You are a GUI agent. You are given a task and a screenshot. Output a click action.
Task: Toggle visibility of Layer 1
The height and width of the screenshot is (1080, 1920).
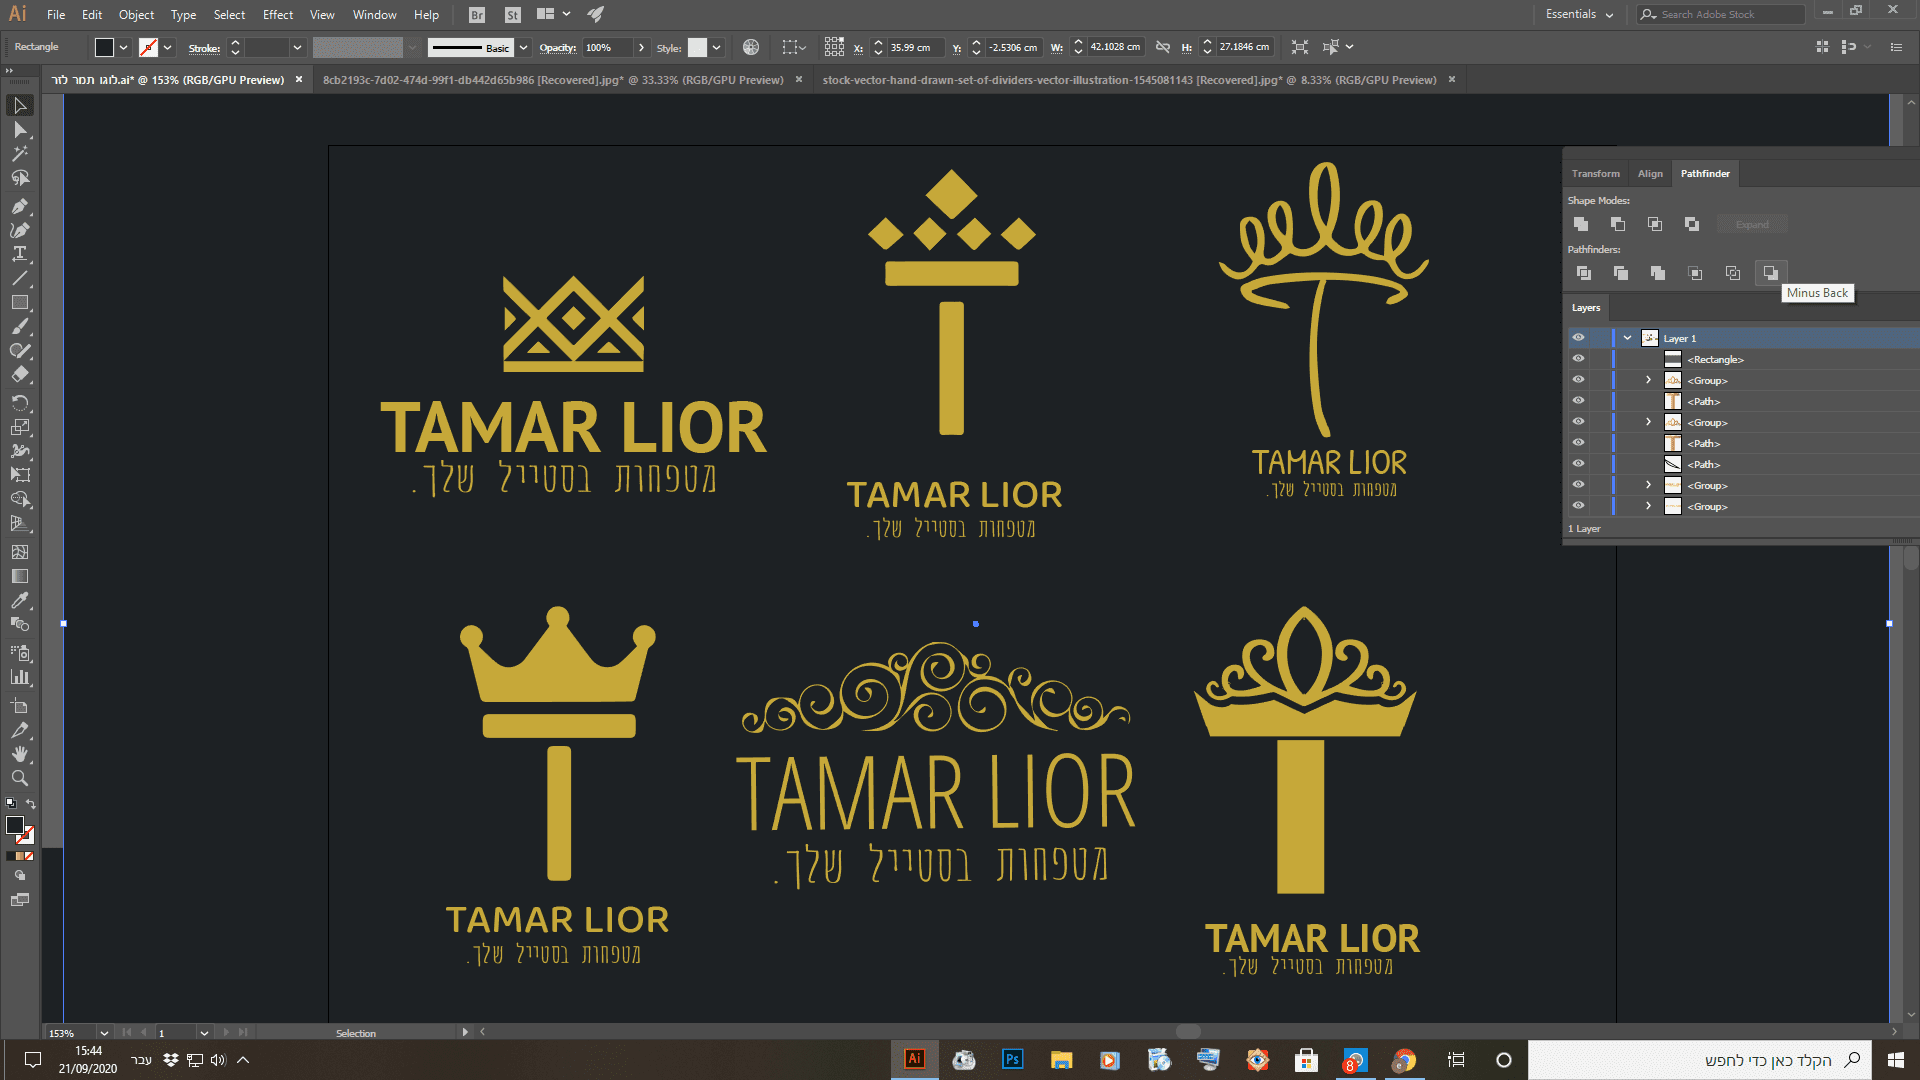pos(1578,338)
